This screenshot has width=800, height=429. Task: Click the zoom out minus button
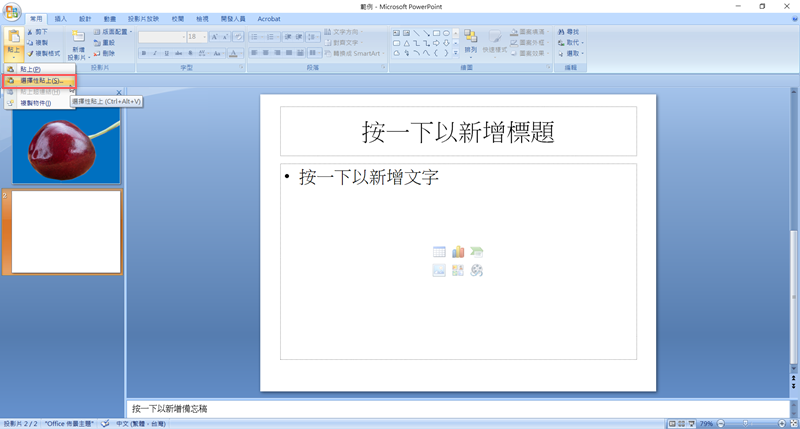coord(721,423)
